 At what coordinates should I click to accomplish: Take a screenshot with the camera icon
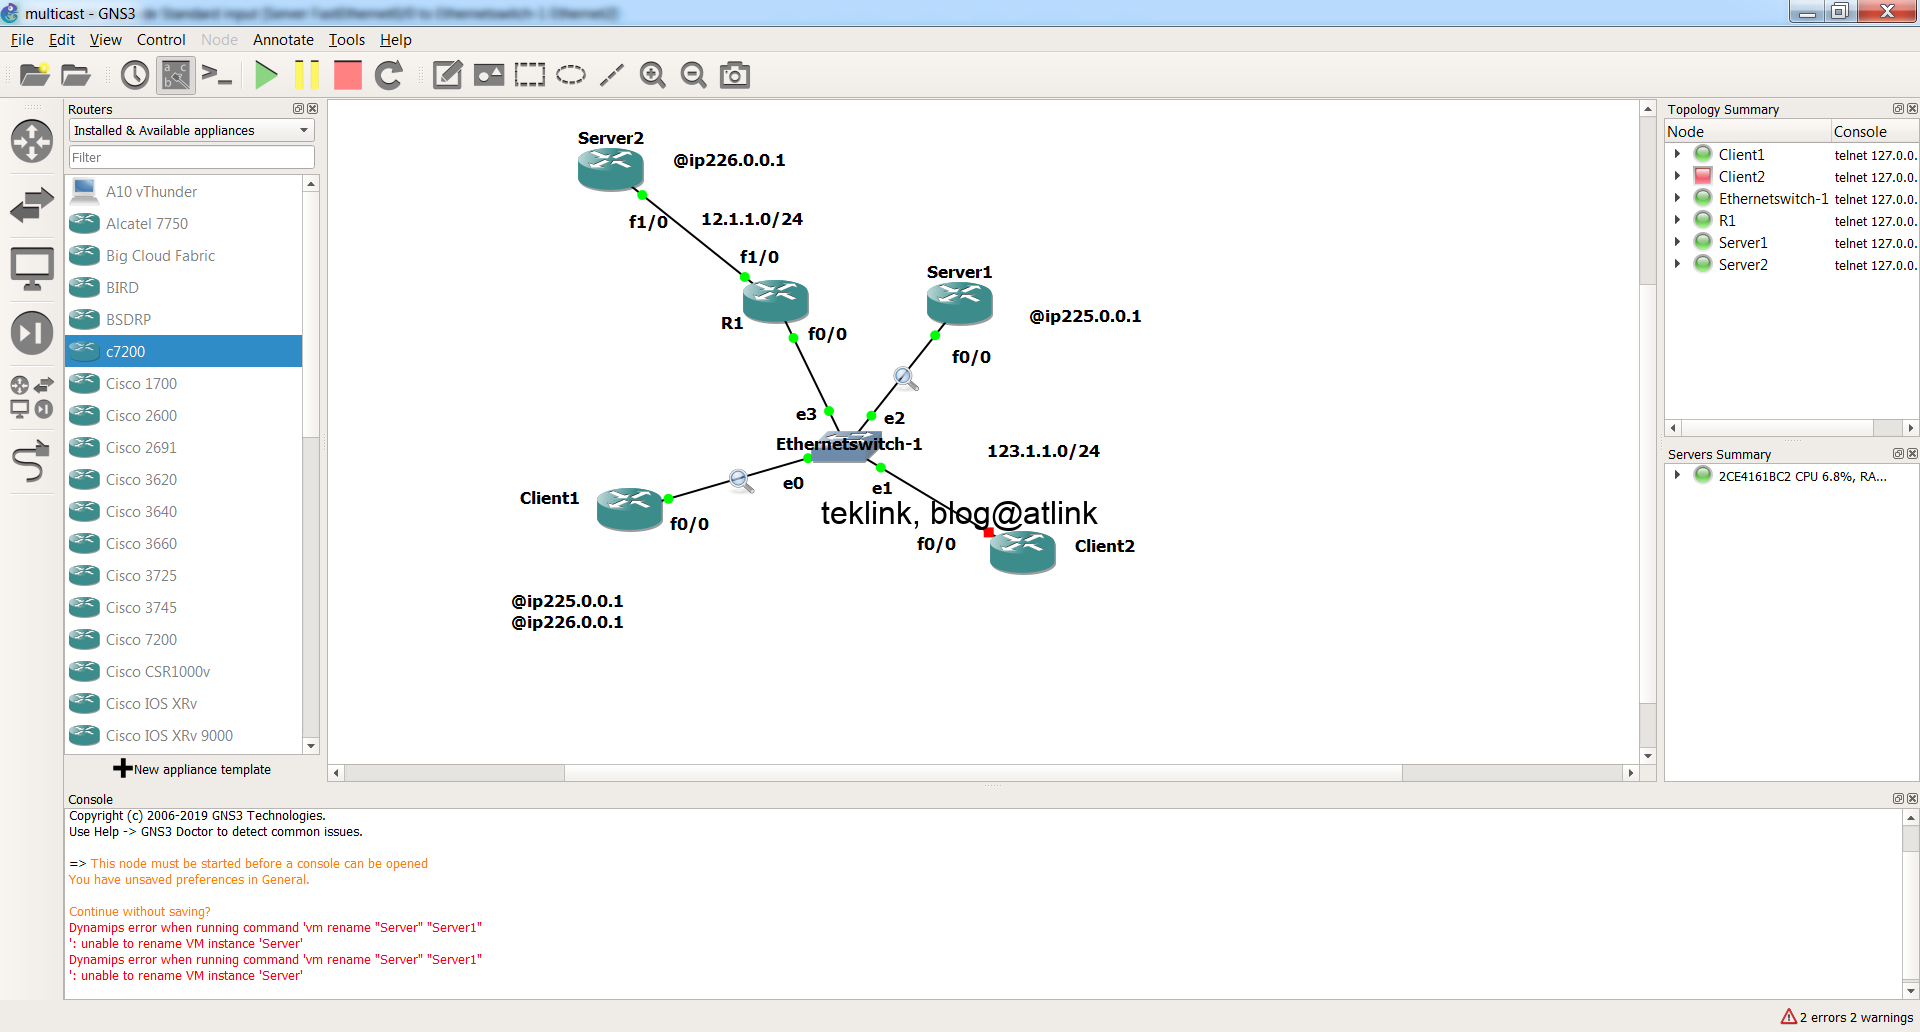click(x=734, y=74)
